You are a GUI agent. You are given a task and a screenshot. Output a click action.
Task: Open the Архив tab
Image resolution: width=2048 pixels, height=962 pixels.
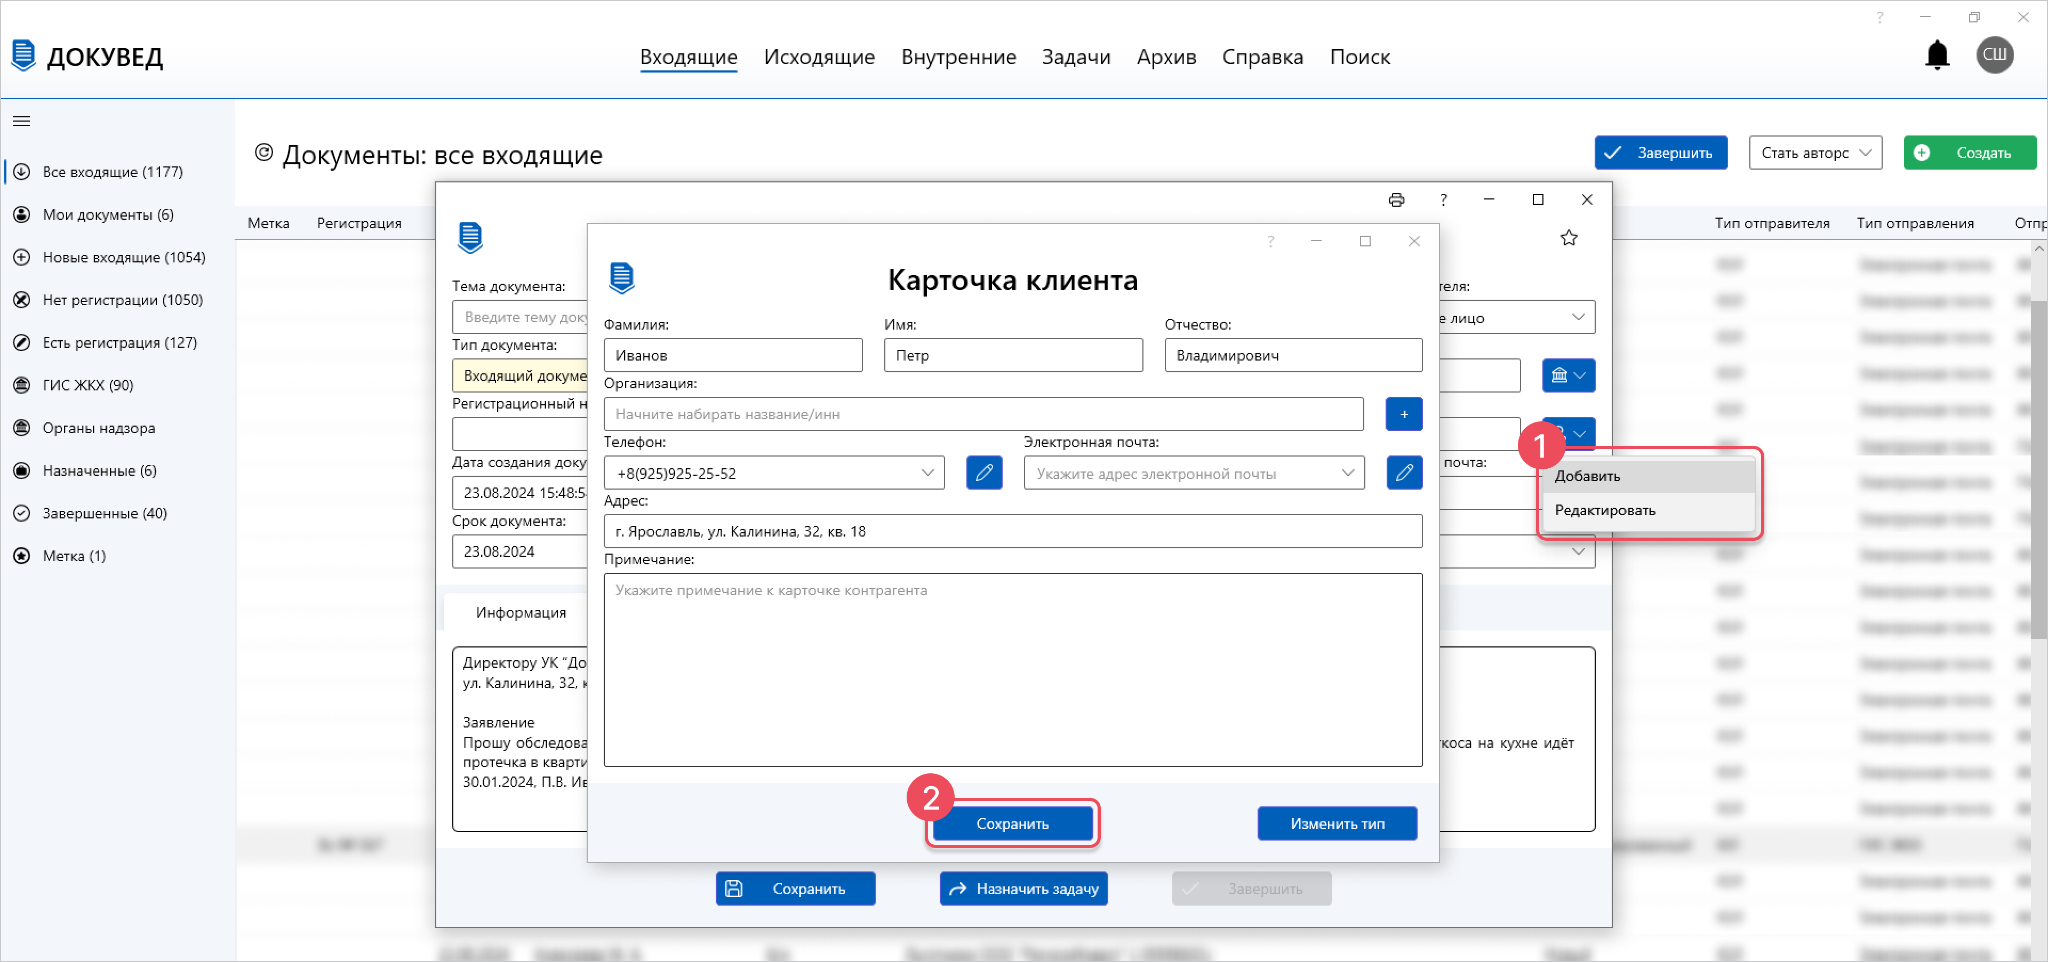pyautogui.click(x=1167, y=57)
